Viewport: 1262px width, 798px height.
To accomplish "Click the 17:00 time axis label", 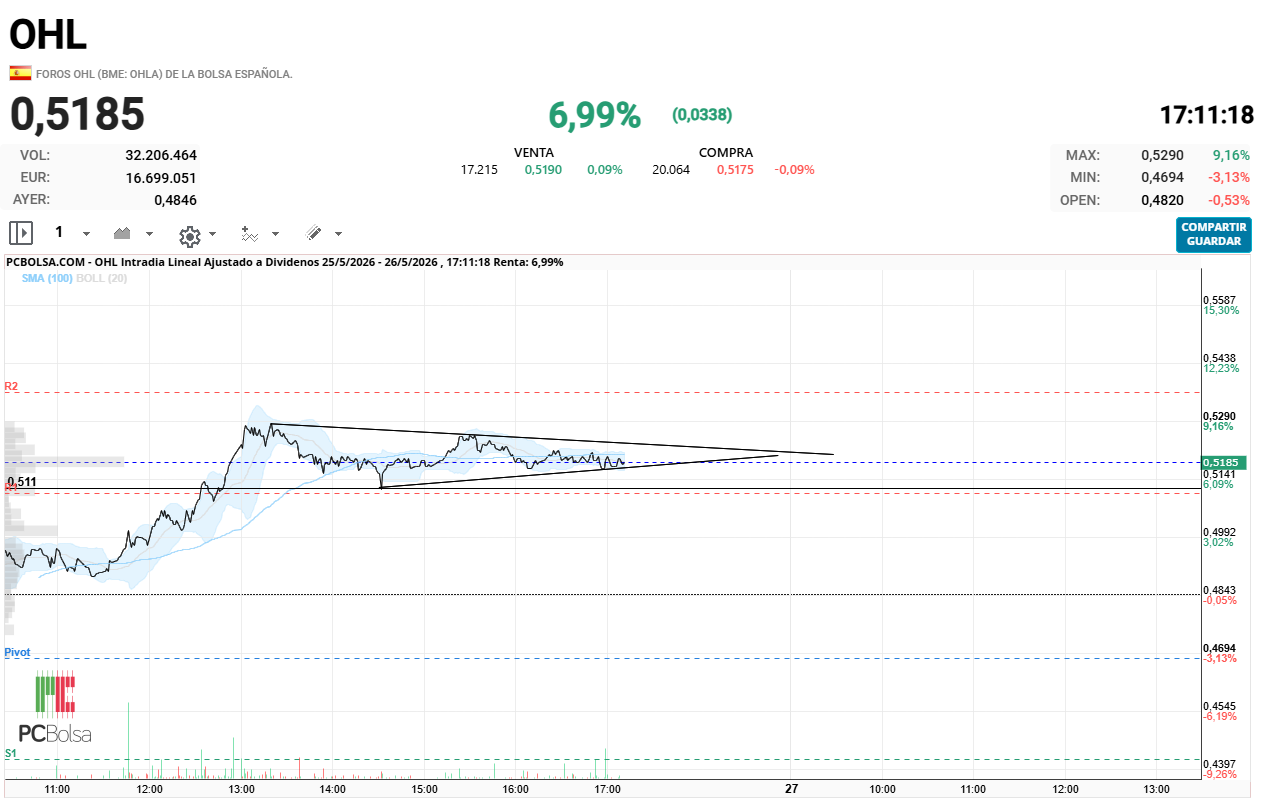I will click(608, 789).
